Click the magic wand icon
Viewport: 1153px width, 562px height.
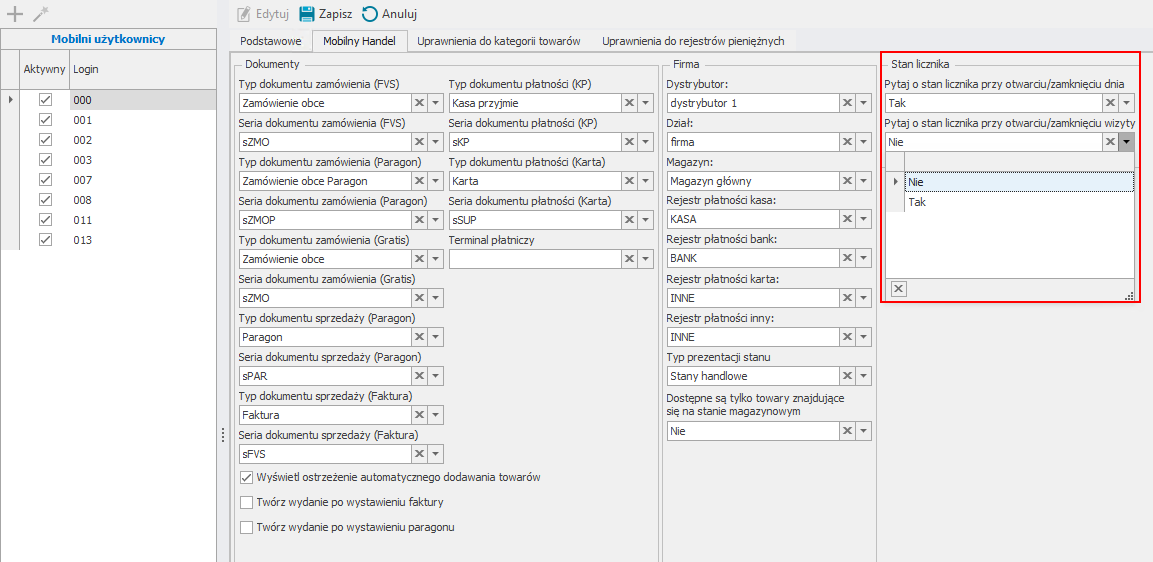point(41,14)
